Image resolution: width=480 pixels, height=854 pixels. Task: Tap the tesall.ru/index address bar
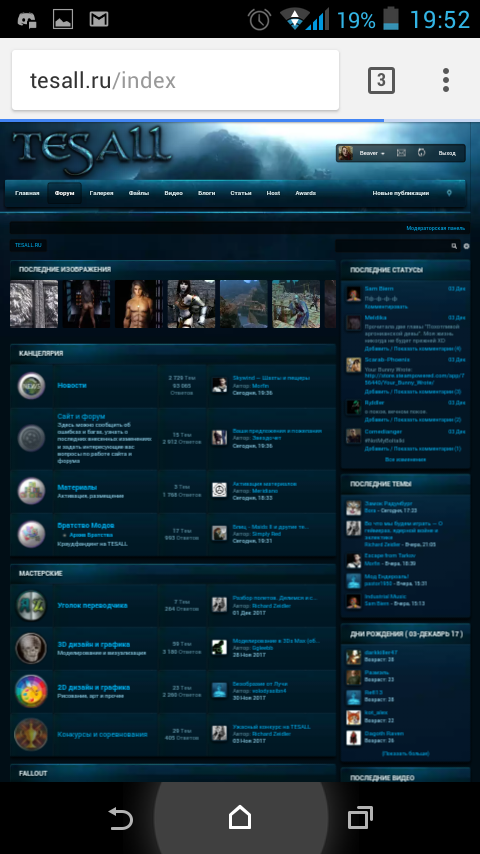tap(175, 81)
